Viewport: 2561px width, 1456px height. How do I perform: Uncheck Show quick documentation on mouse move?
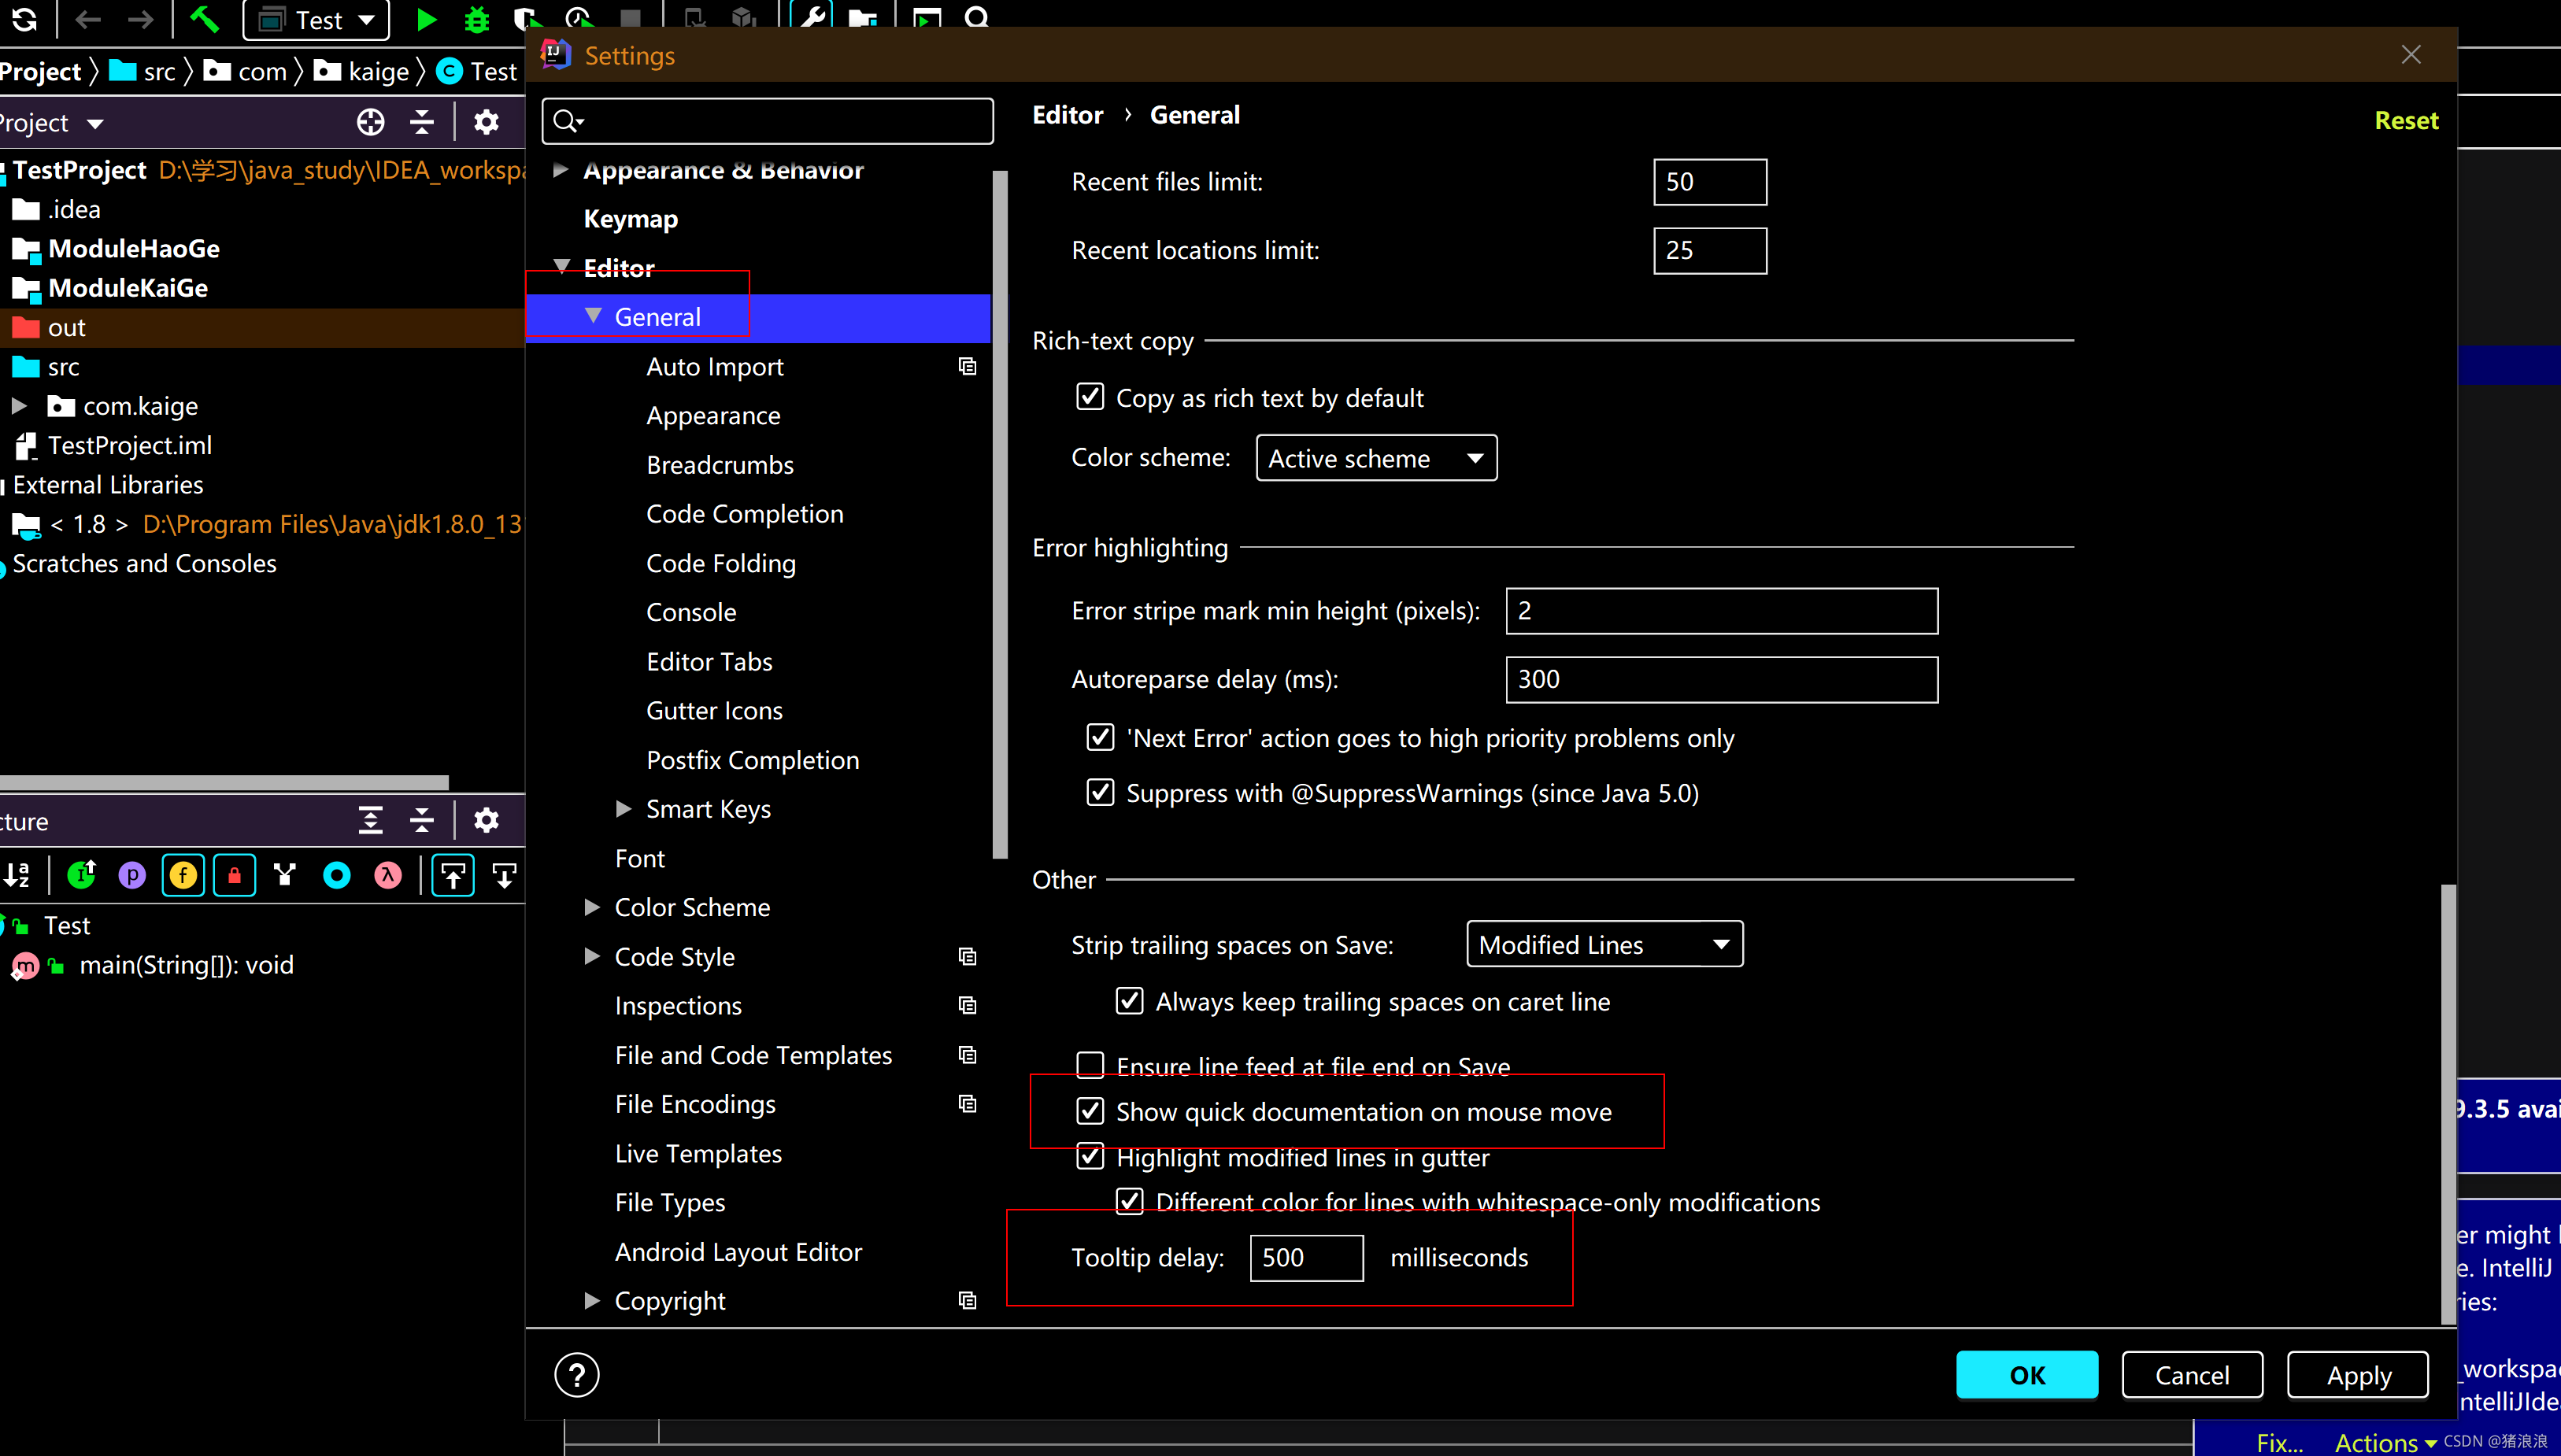tap(1090, 1111)
